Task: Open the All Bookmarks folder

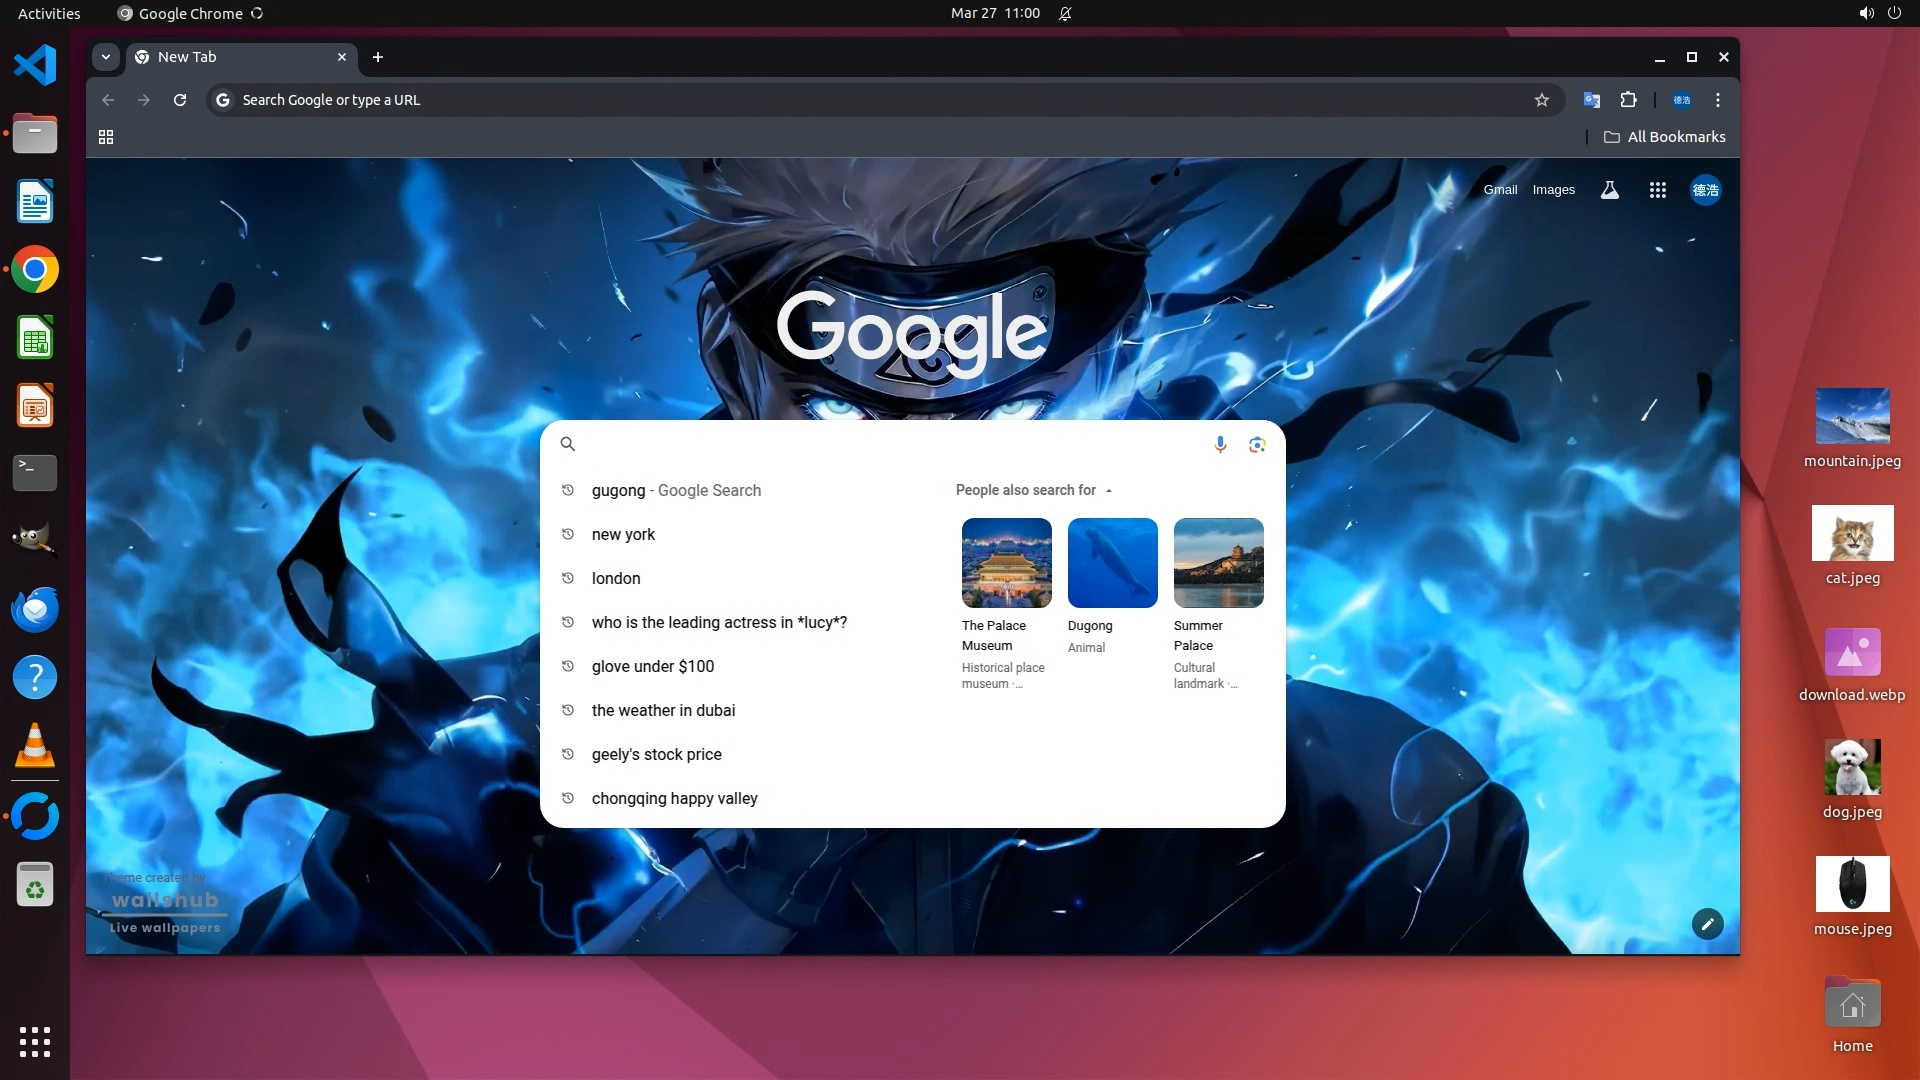Action: [x=1664, y=137]
